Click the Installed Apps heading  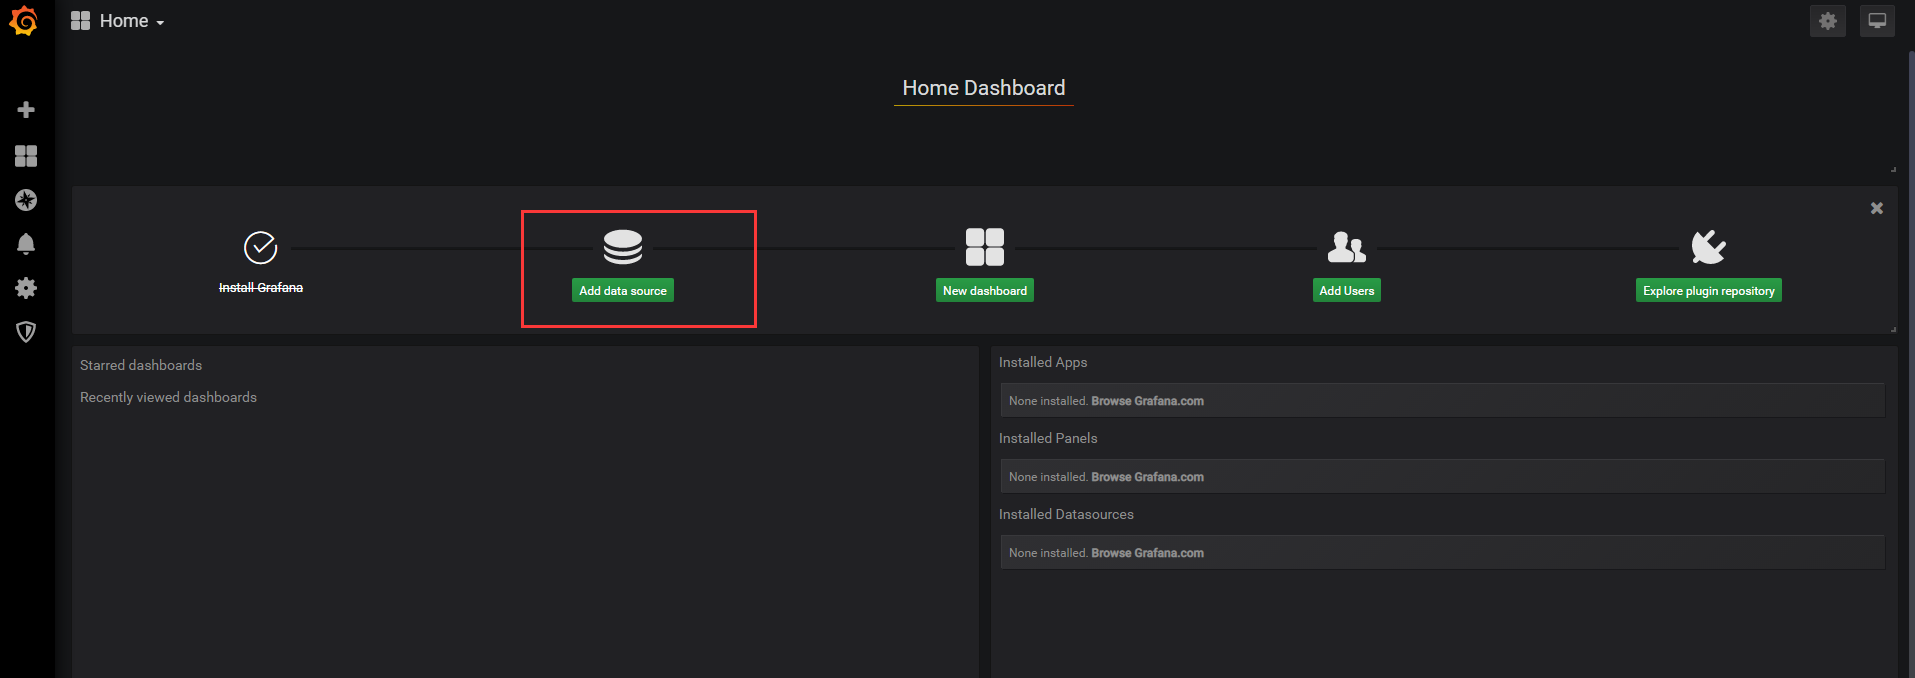(x=1043, y=362)
